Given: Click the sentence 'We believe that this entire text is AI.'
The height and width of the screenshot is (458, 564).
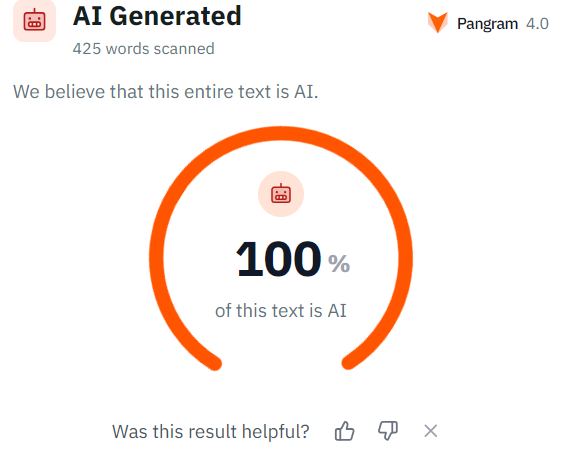Looking at the screenshot, I should [166, 91].
